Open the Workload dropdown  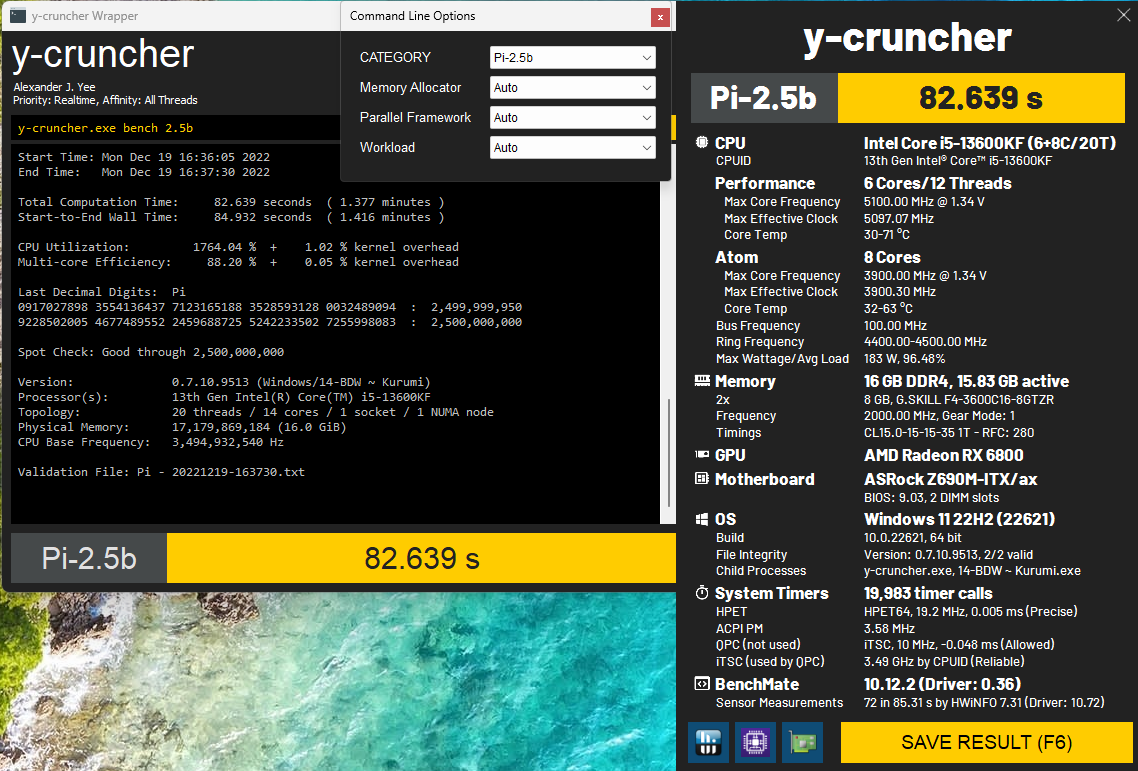coord(573,147)
